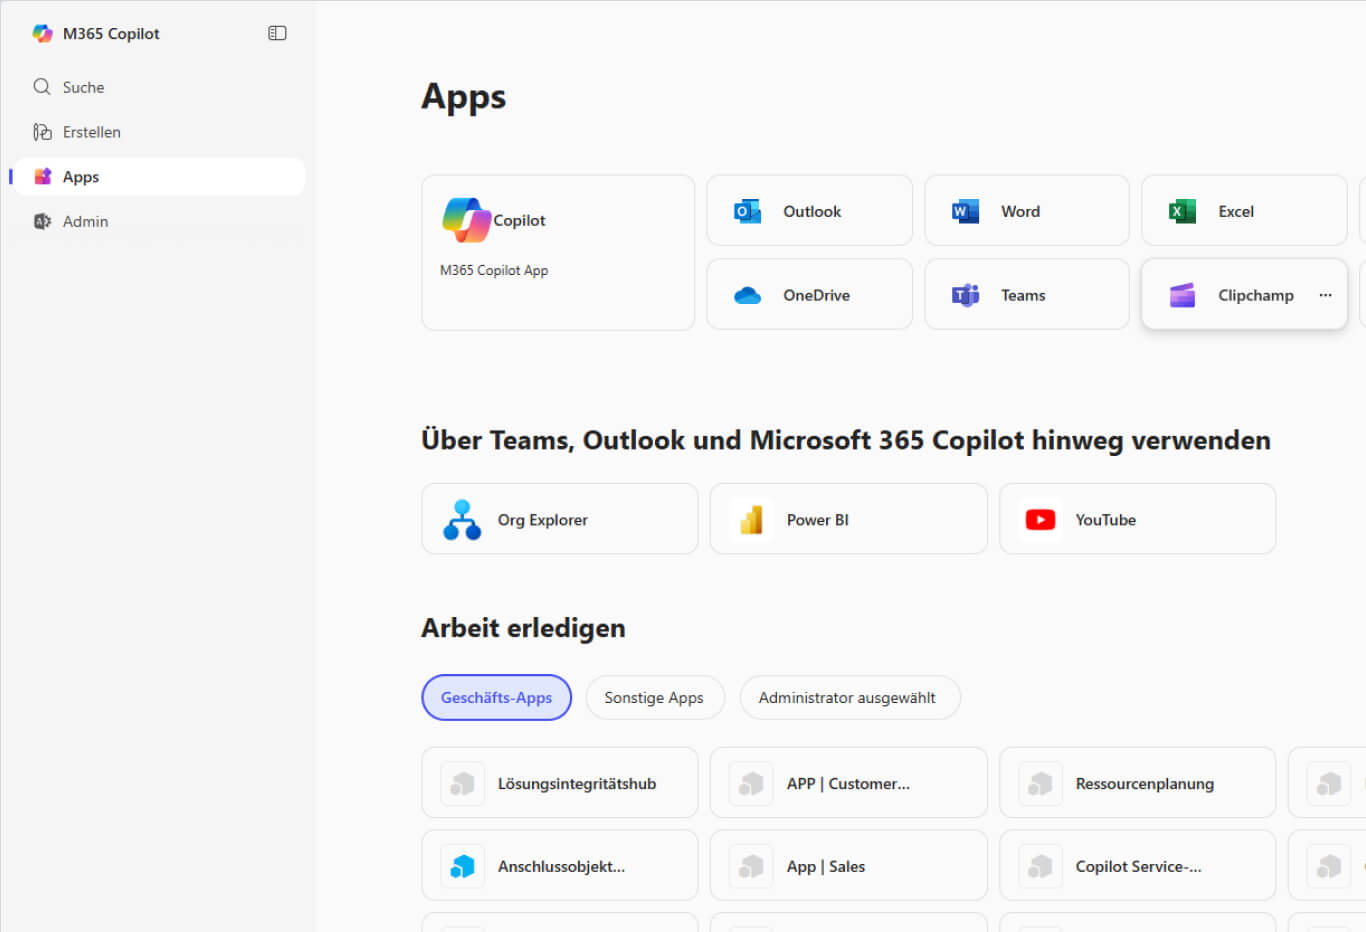
Task: Click the Org Explorer icon
Action: point(462,520)
